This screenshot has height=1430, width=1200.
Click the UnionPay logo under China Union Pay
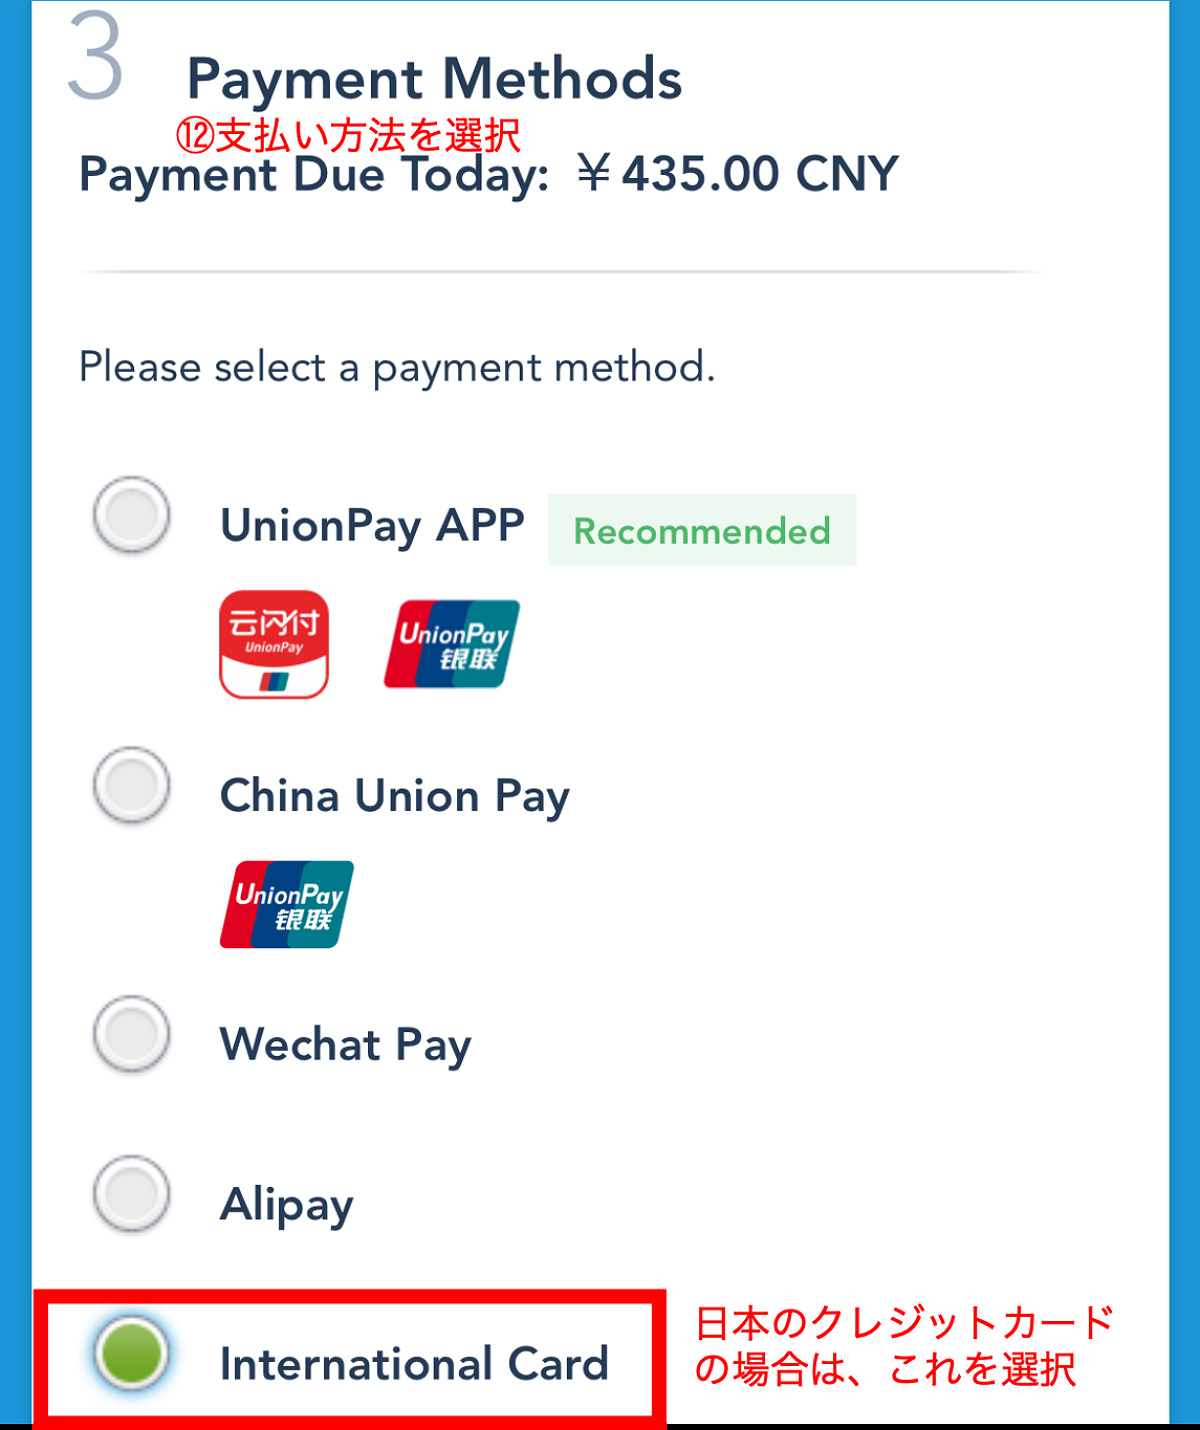point(287,904)
